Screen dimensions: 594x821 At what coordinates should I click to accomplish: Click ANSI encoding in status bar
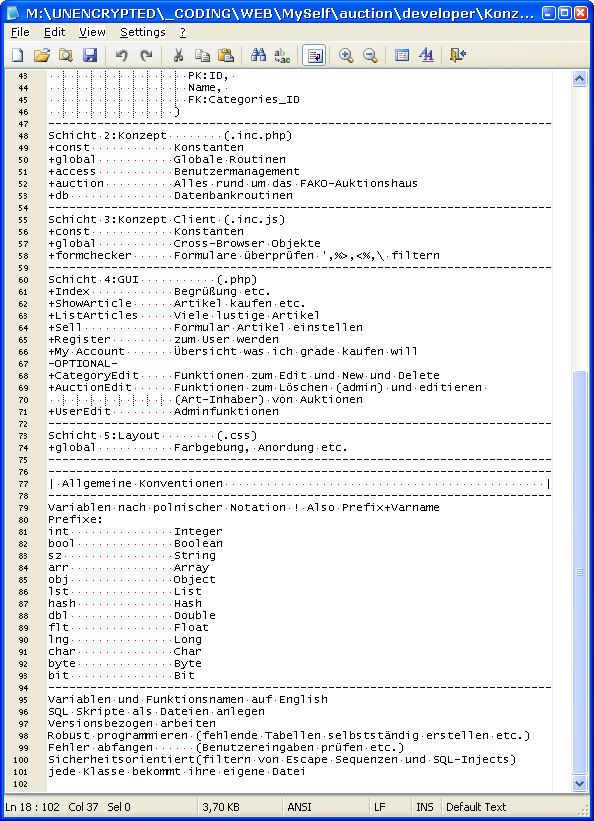point(299,807)
